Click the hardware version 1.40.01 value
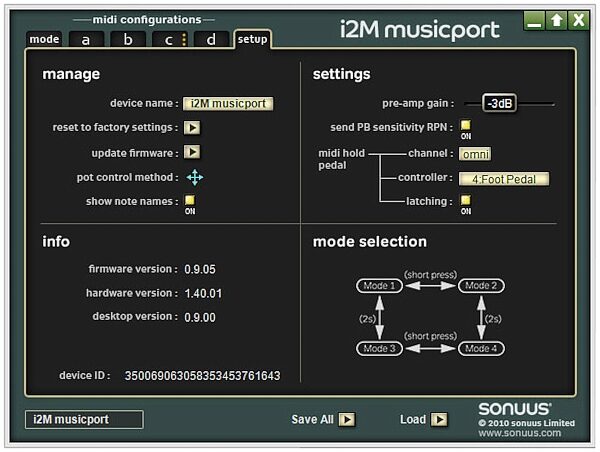This screenshot has height=452, width=600. [203, 293]
